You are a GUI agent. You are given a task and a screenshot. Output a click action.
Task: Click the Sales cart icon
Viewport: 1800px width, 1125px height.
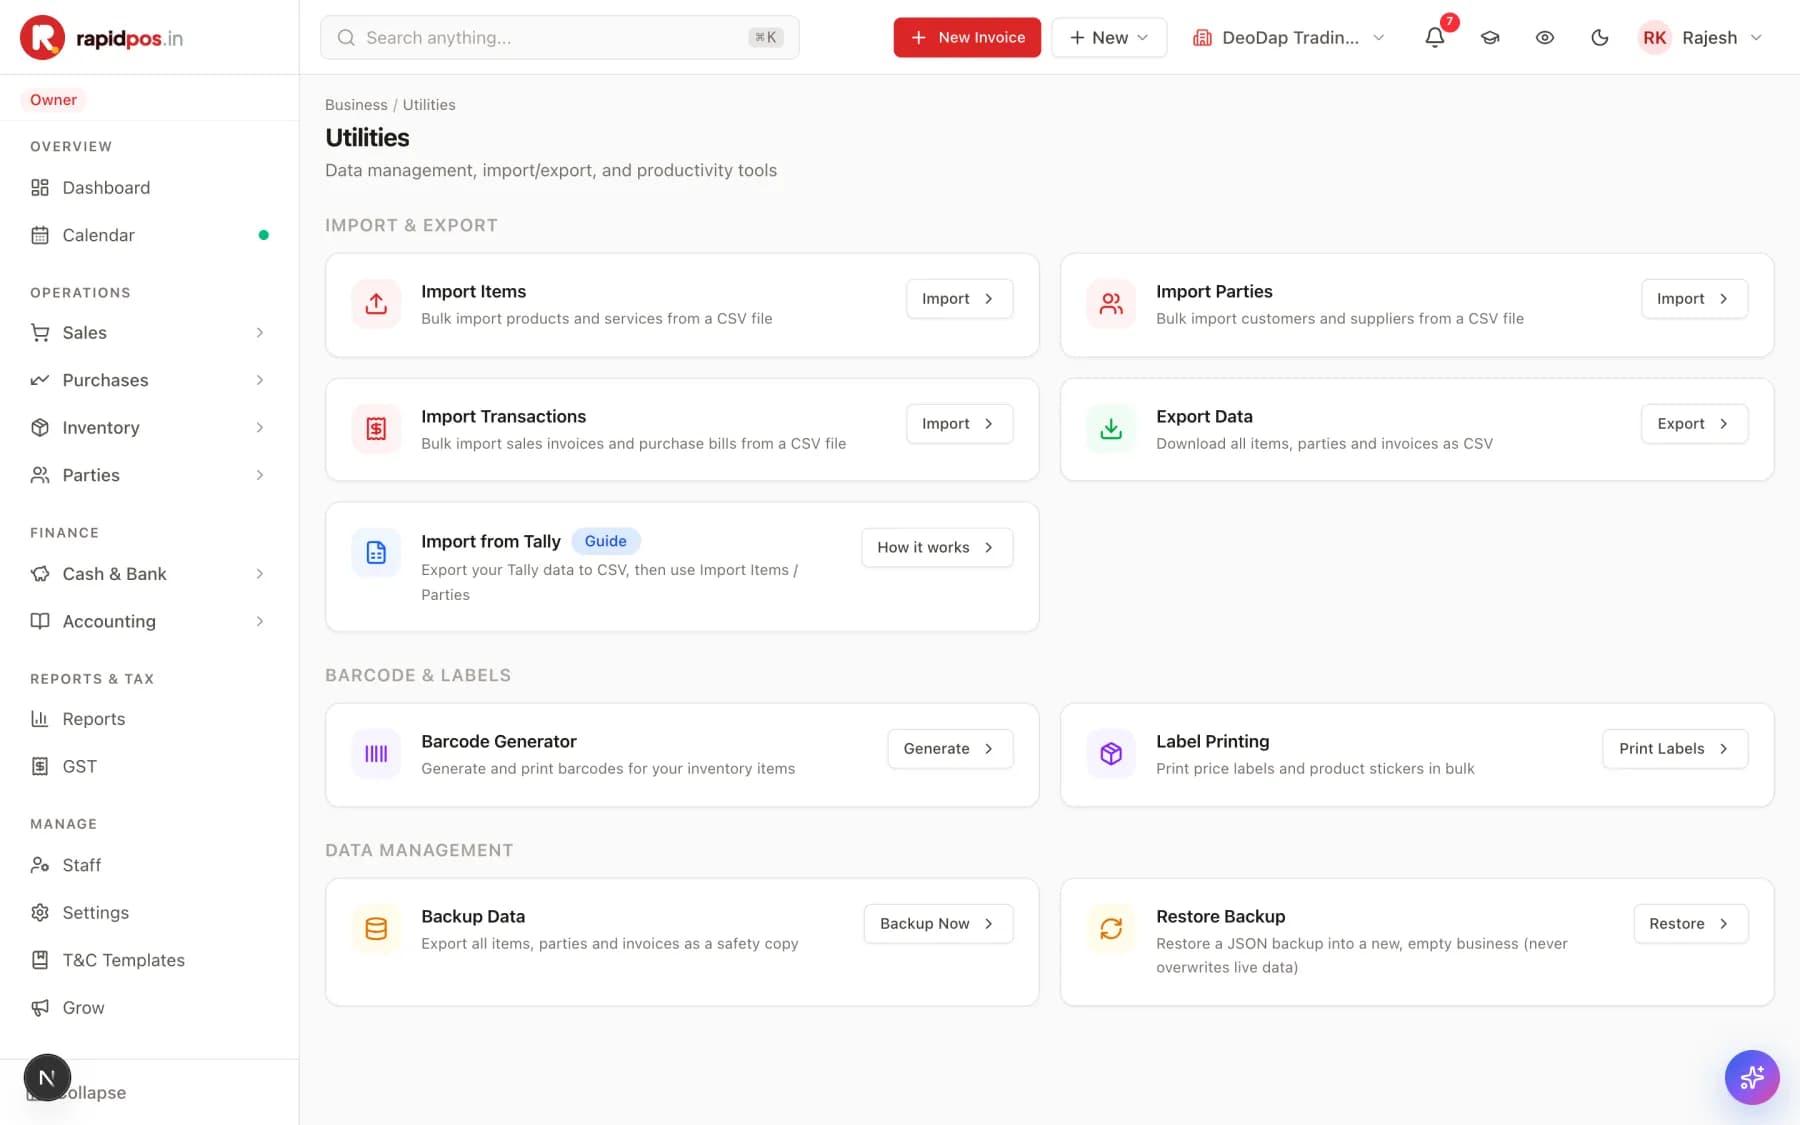tap(40, 333)
